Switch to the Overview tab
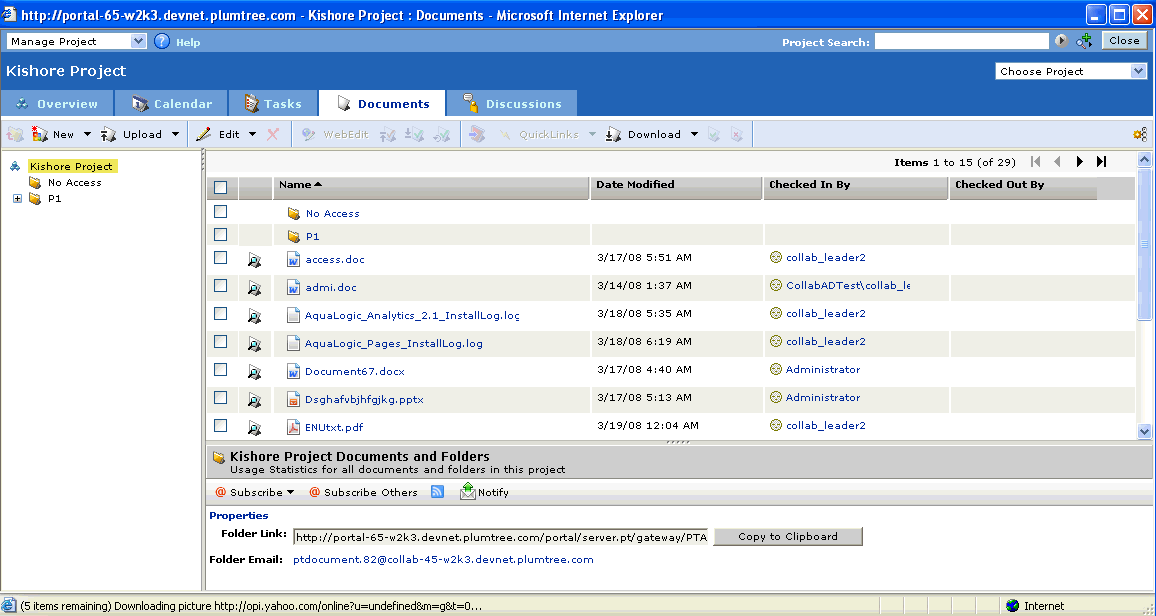1156x616 pixels. click(57, 104)
